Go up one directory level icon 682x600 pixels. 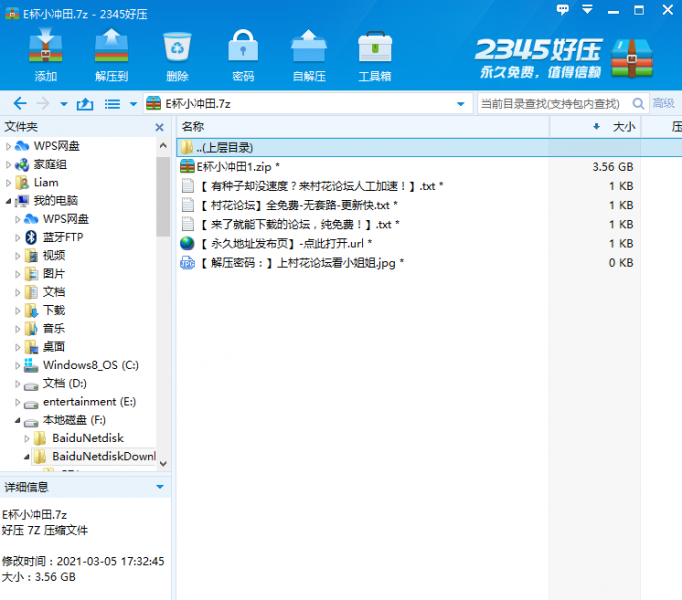pyautogui.click(x=85, y=104)
